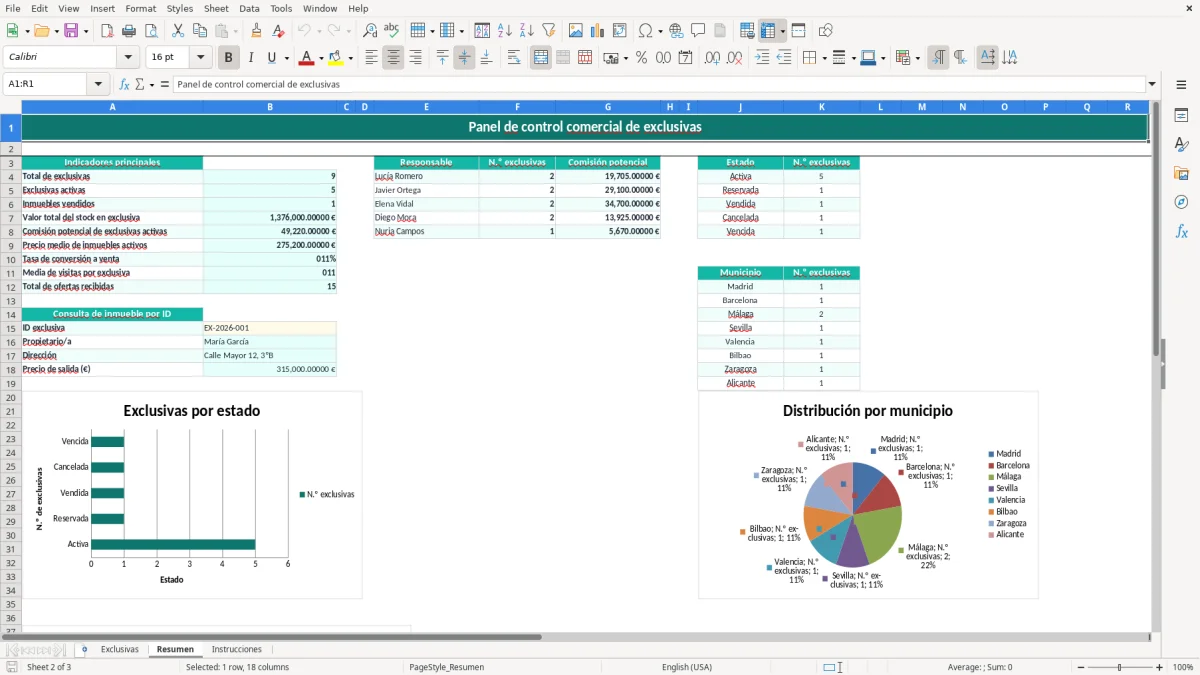
Task: Format selection as percent
Action: pos(641,58)
